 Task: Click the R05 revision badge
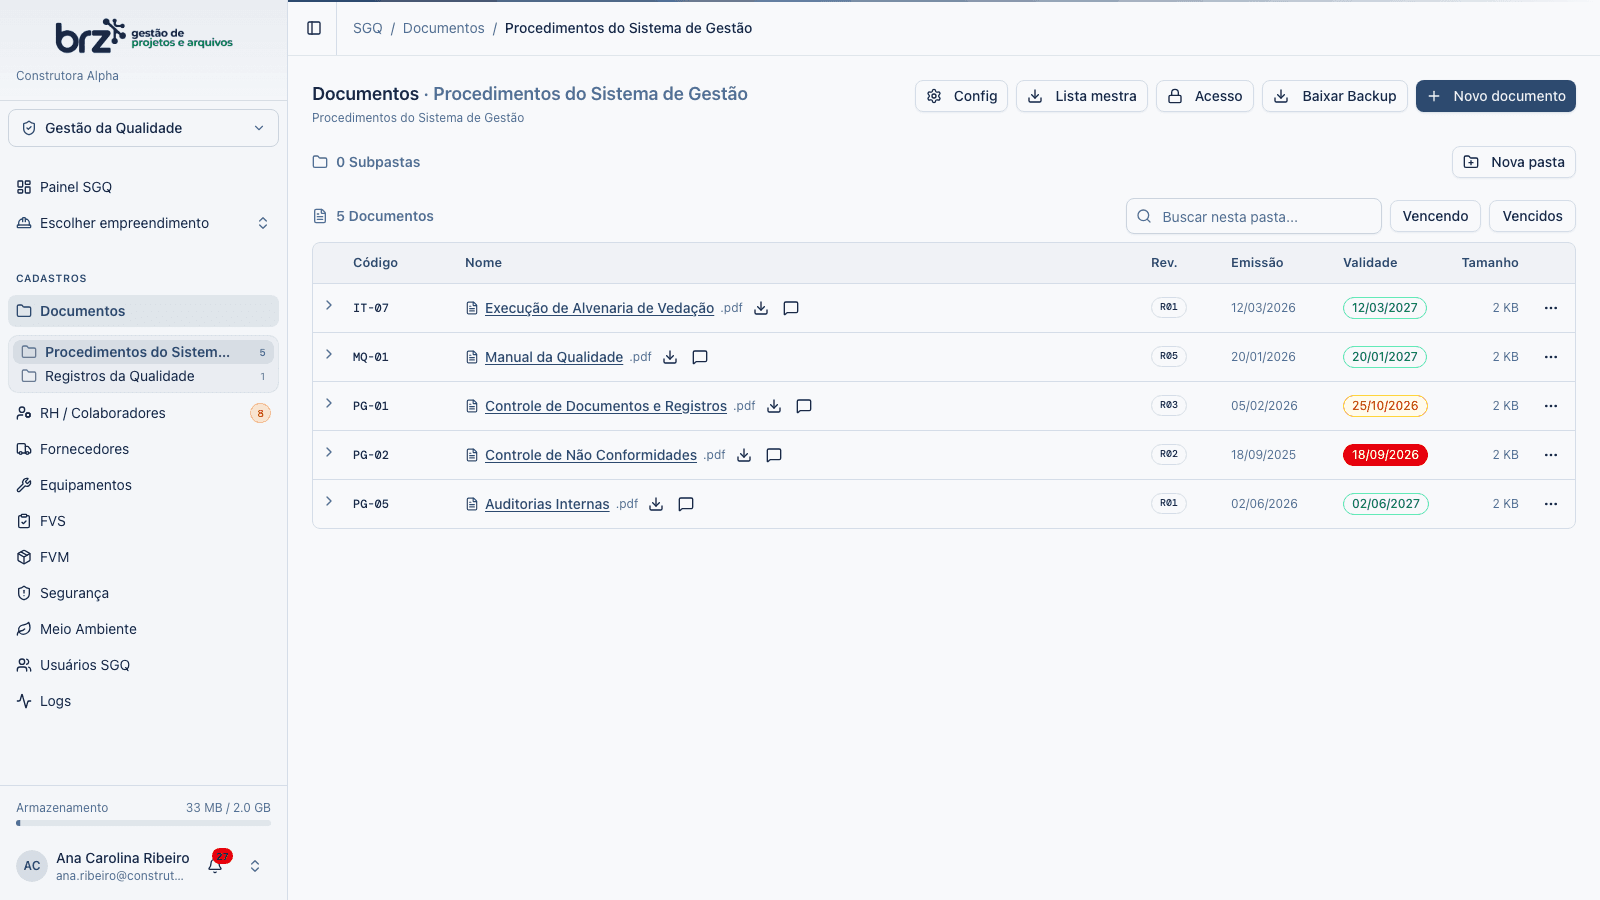[x=1169, y=356]
